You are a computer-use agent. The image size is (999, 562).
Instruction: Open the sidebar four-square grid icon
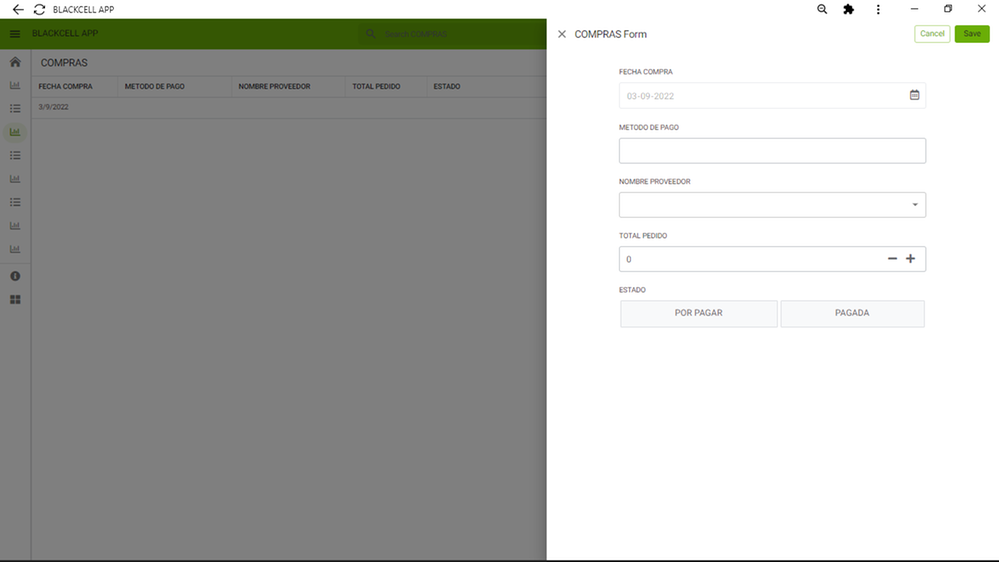point(15,299)
